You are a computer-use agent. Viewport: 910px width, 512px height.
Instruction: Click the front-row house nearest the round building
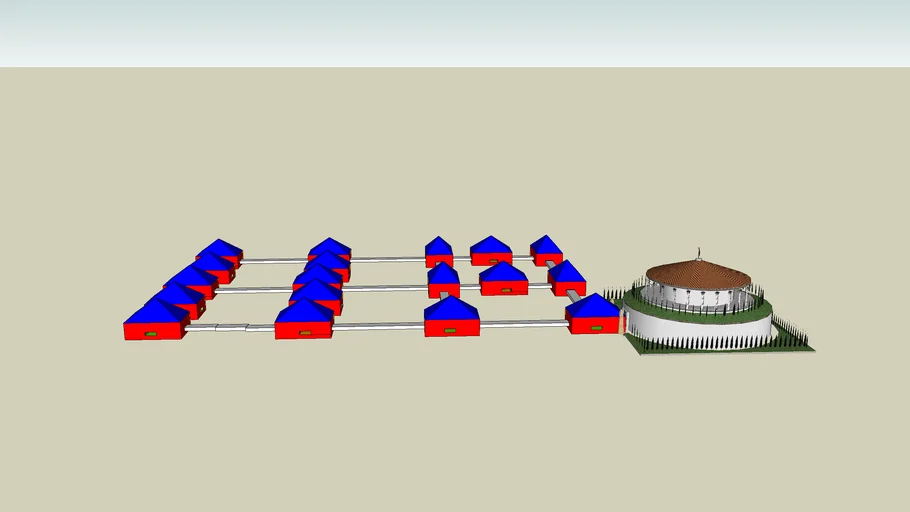593,314
